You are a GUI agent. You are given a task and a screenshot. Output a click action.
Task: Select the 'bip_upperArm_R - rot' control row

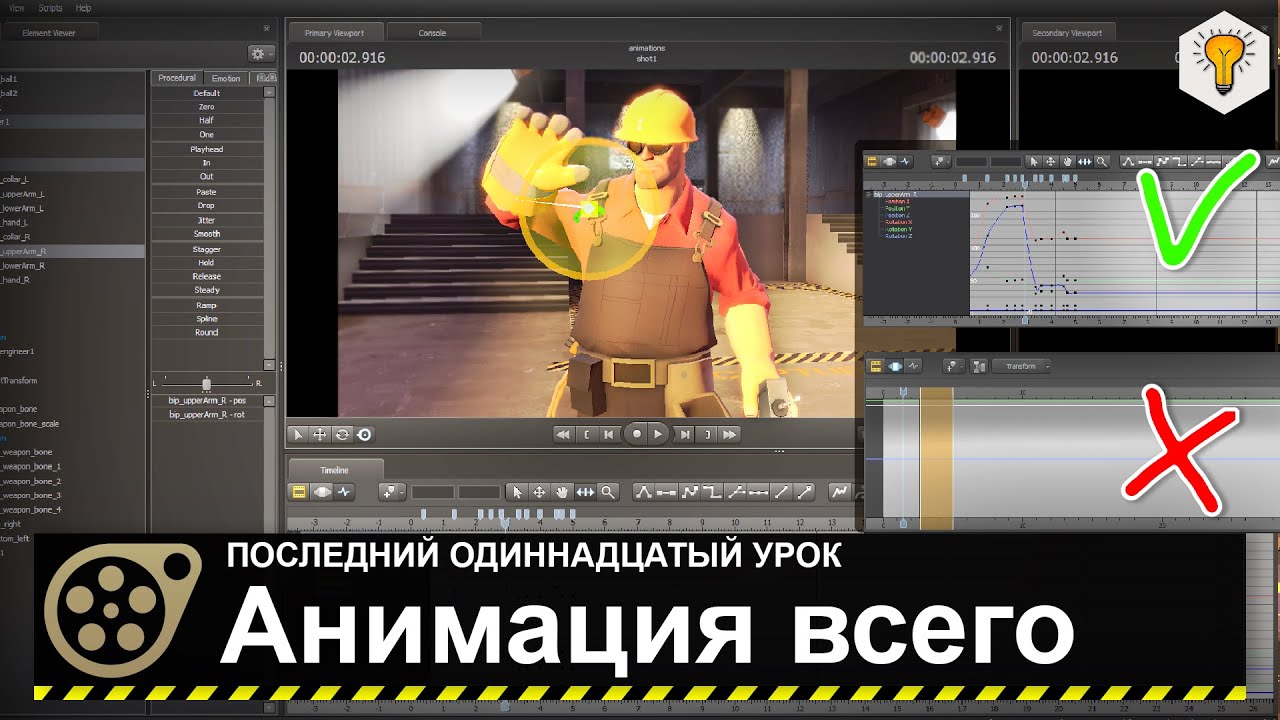tap(206, 414)
